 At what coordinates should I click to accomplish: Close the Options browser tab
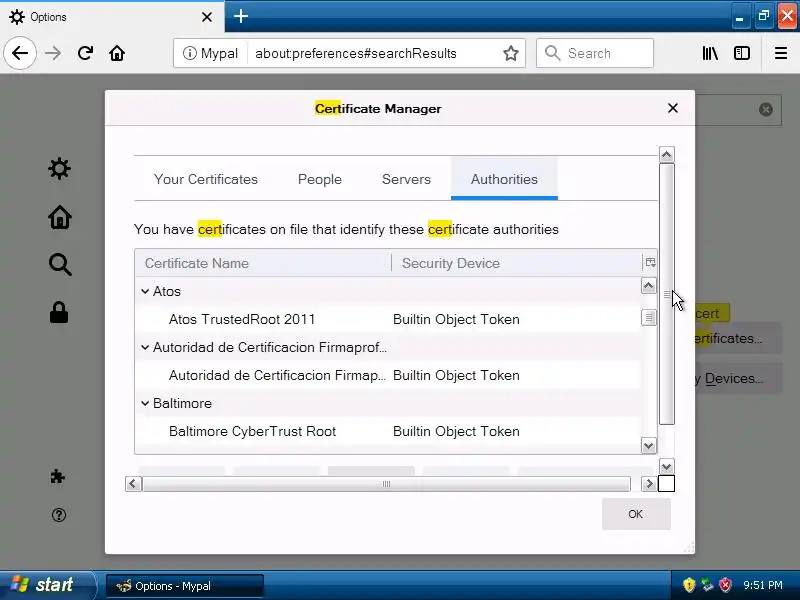click(x=207, y=17)
